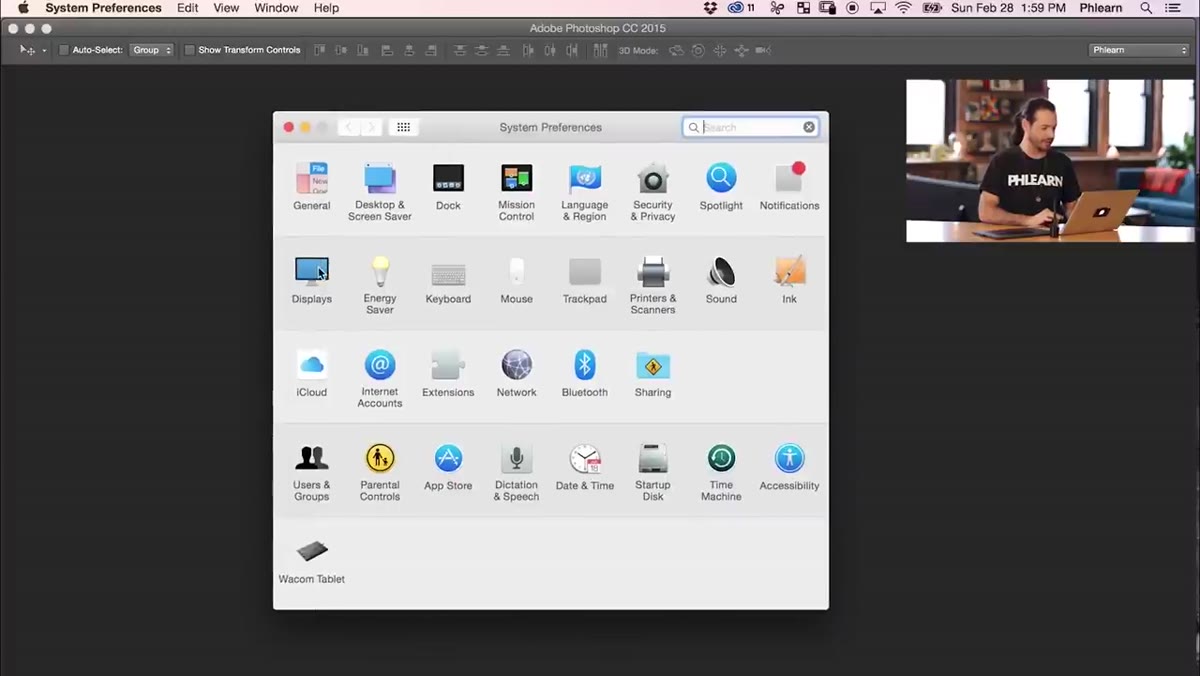This screenshot has height=676, width=1200.
Task: Open the Spotlight preferences pane
Action: click(x=721, y=187)
